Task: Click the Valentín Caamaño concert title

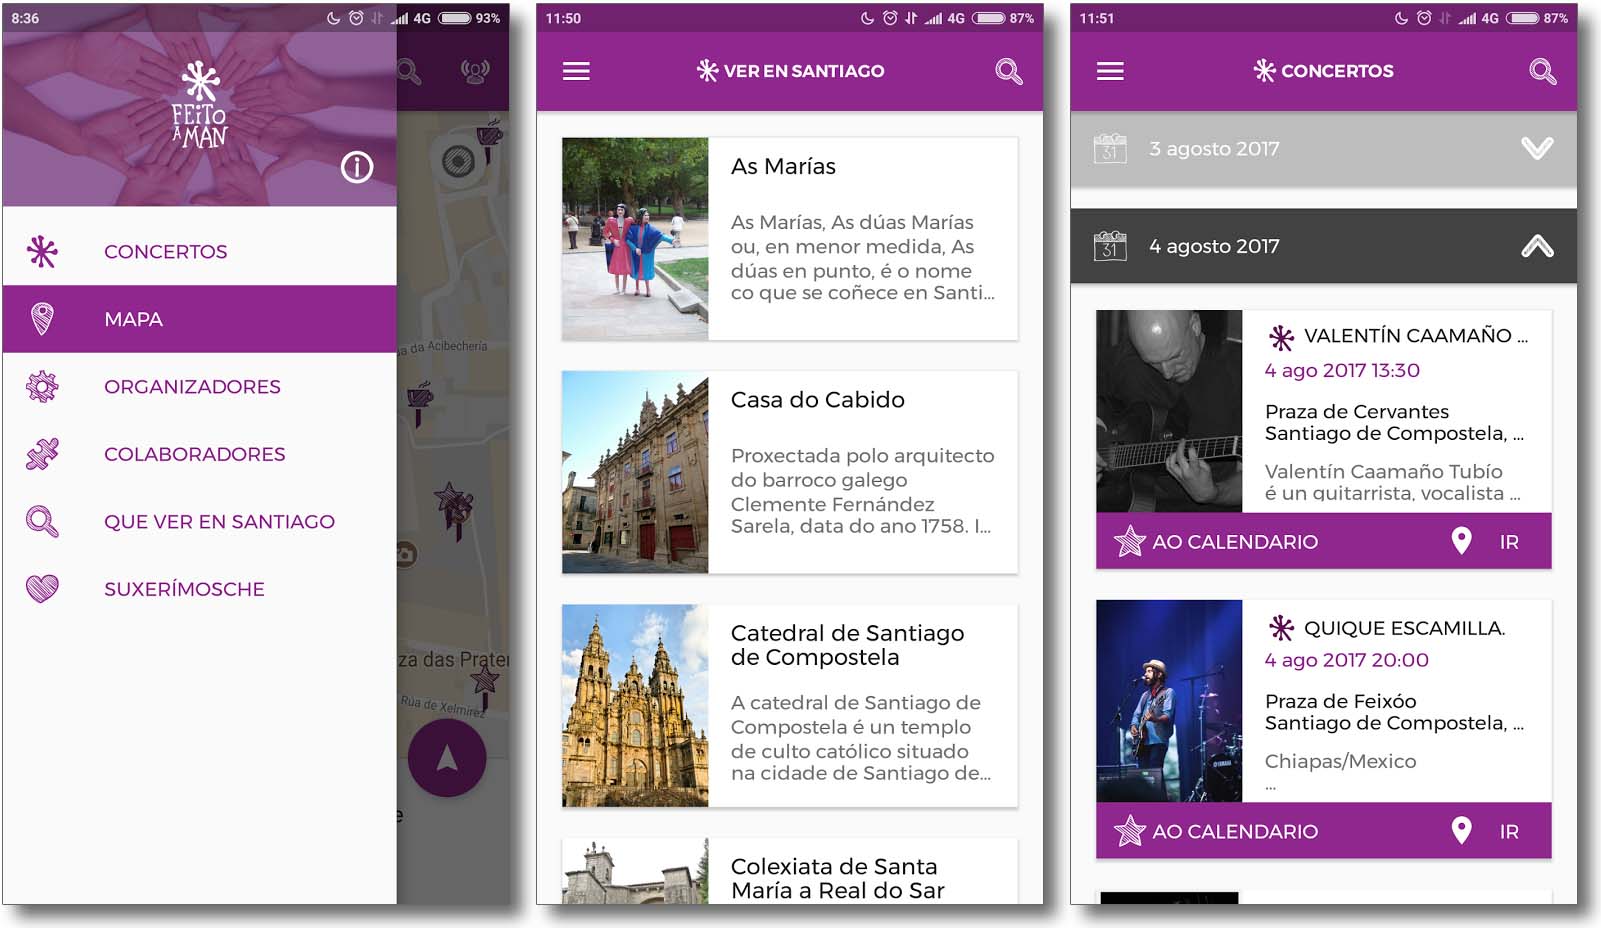Action: click(x=1416, y=336)
